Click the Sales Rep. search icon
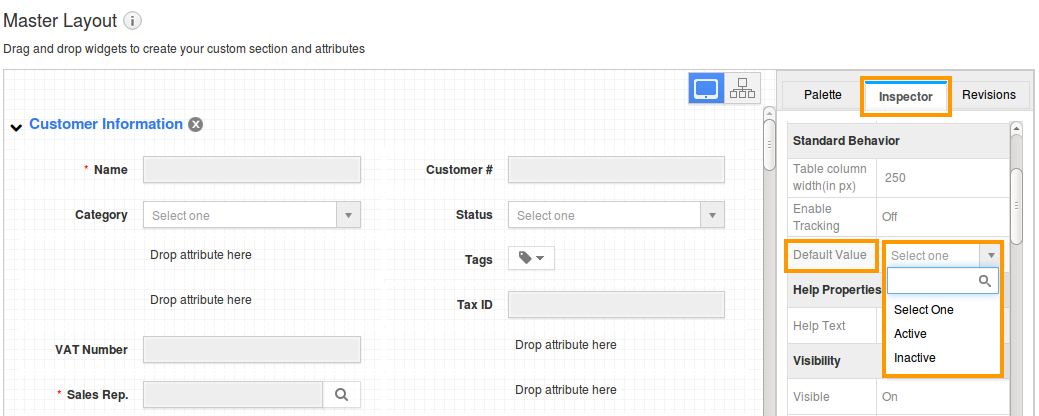Viewport: 1039px width, 416px height. [x=341, y=395]
